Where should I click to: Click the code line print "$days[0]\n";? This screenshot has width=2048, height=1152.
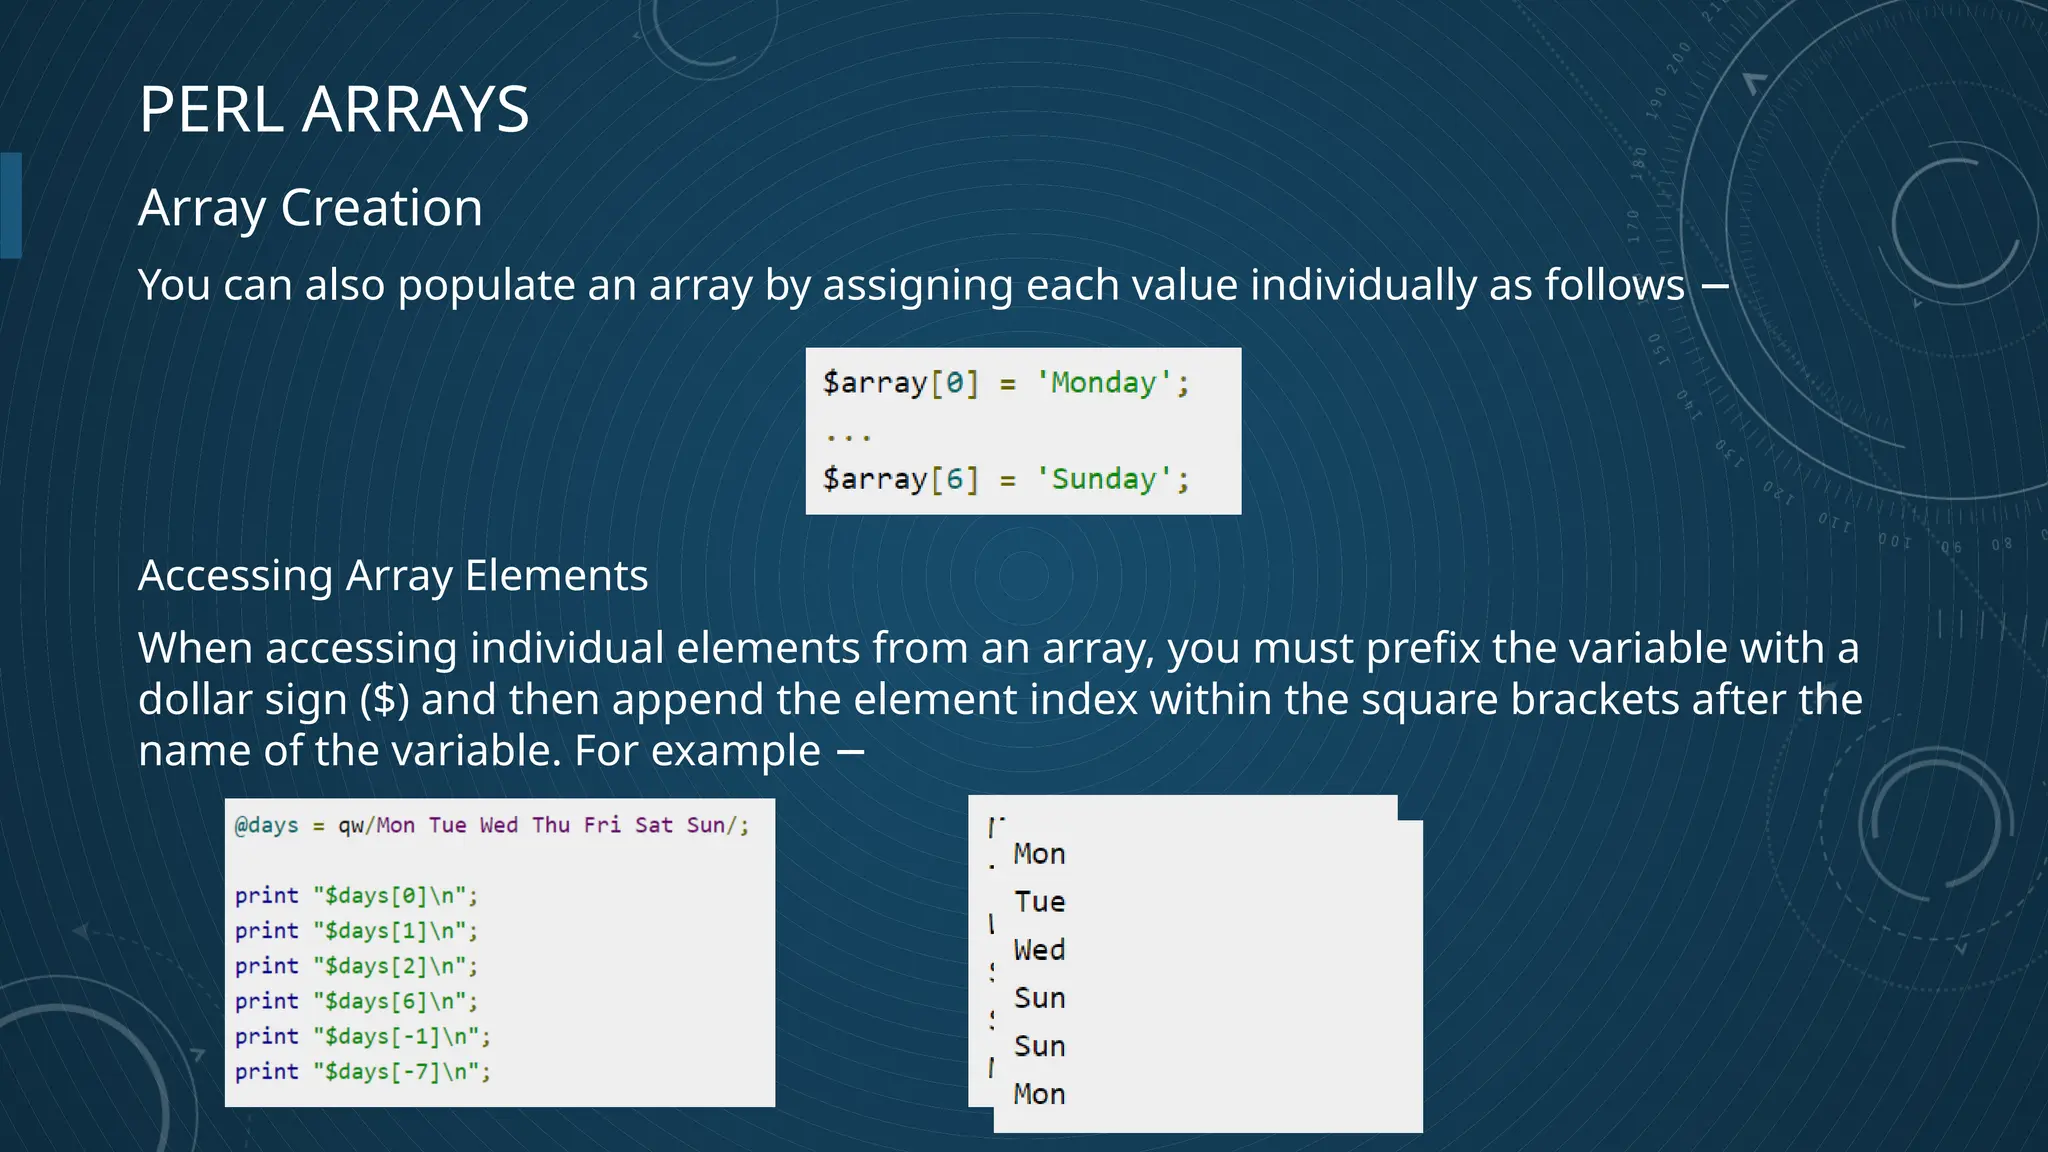(x=356, y=895)
